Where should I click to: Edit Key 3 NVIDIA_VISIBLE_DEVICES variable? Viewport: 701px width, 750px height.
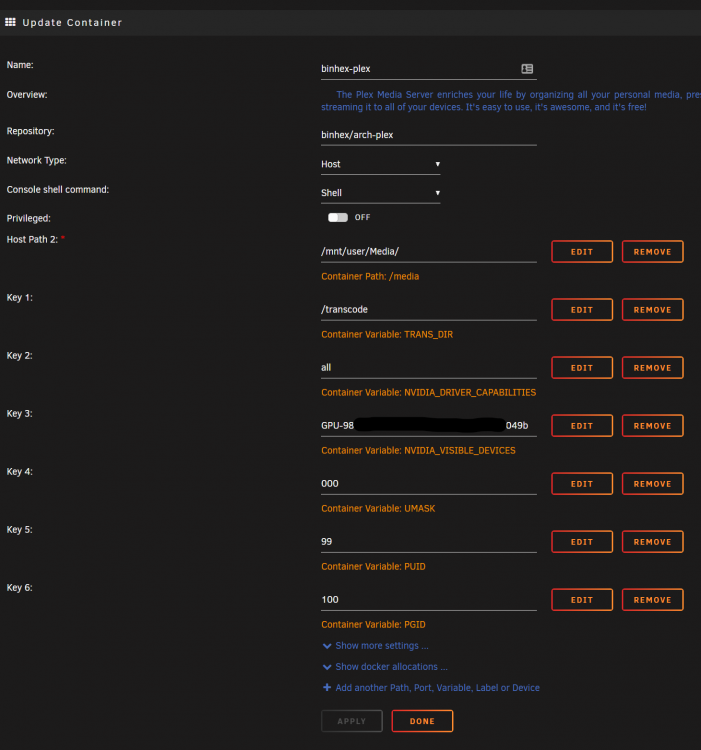582,426
